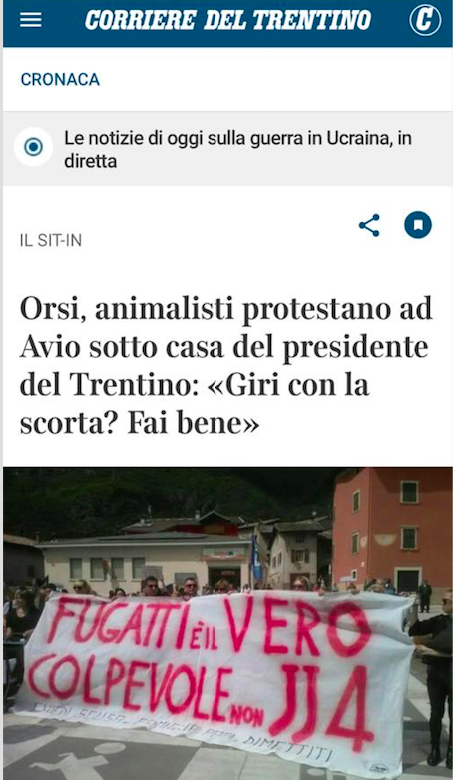Click the word TRENTINO in the masthead

point(312,20)
